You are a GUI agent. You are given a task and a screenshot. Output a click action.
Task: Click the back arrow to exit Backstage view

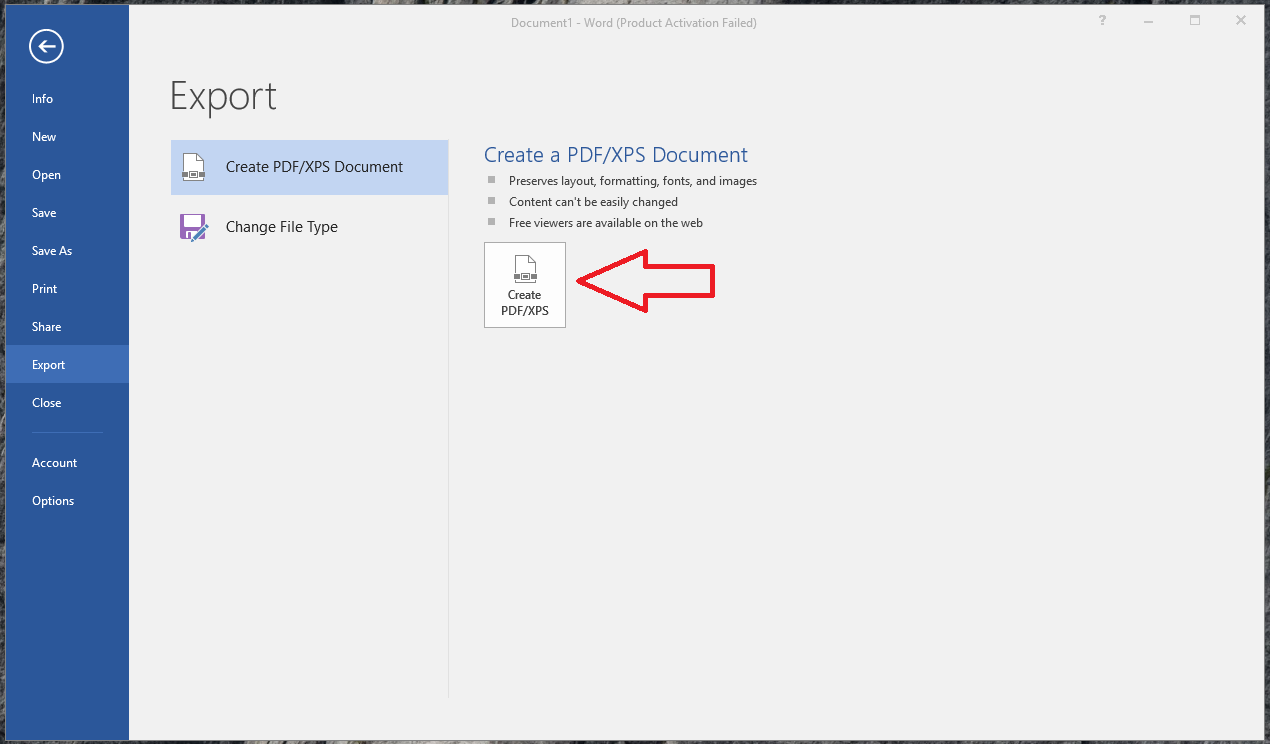point(46,46)
